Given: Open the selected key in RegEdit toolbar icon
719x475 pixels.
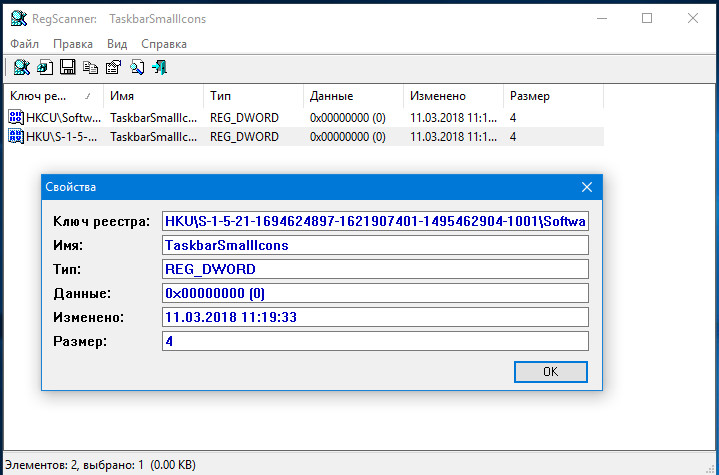Looking at the screenshot, I should click(x=45, y=67).
